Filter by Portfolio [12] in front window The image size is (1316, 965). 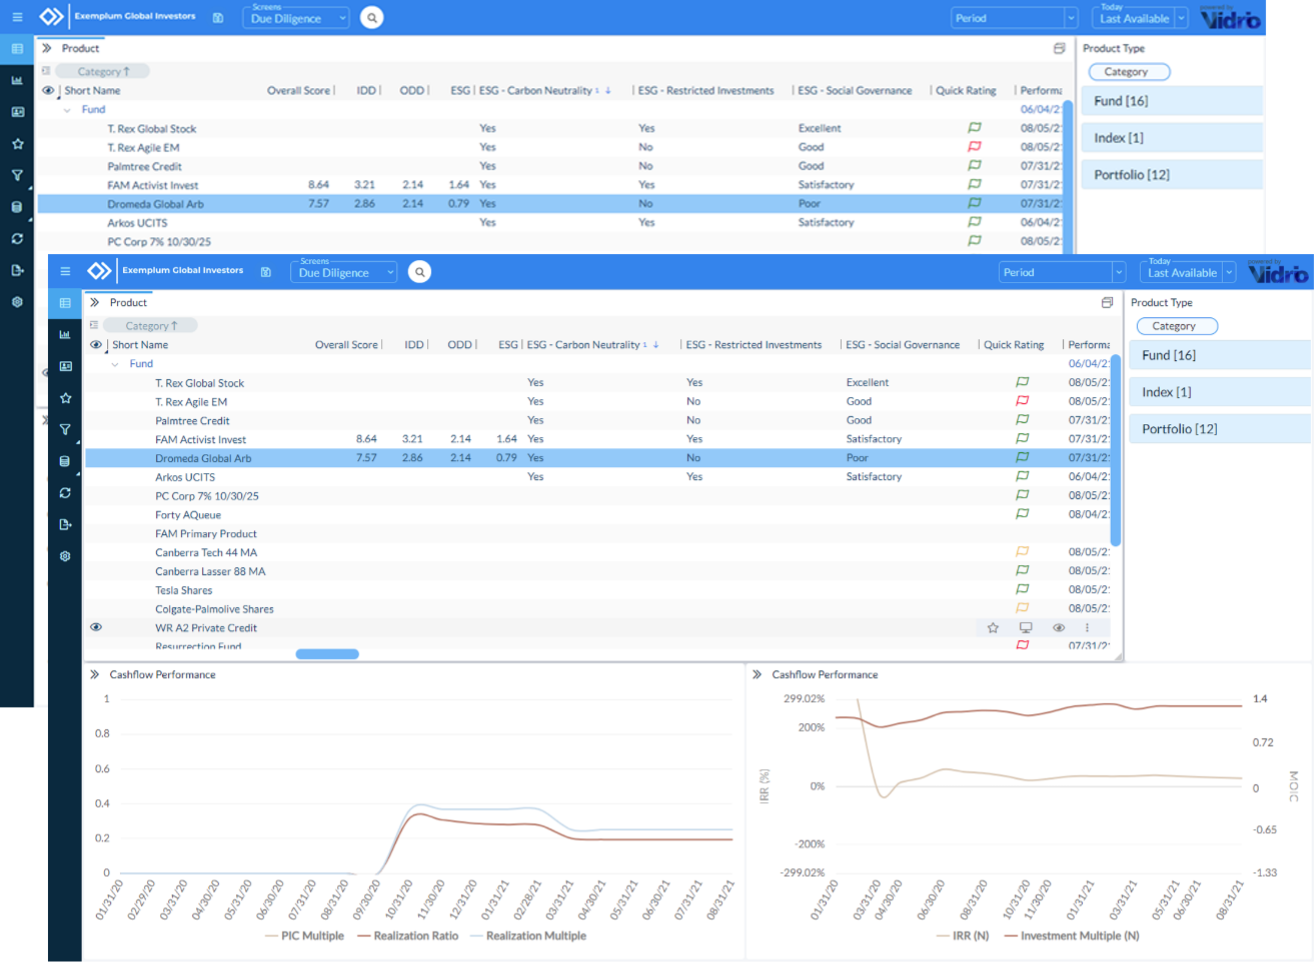1221,429
